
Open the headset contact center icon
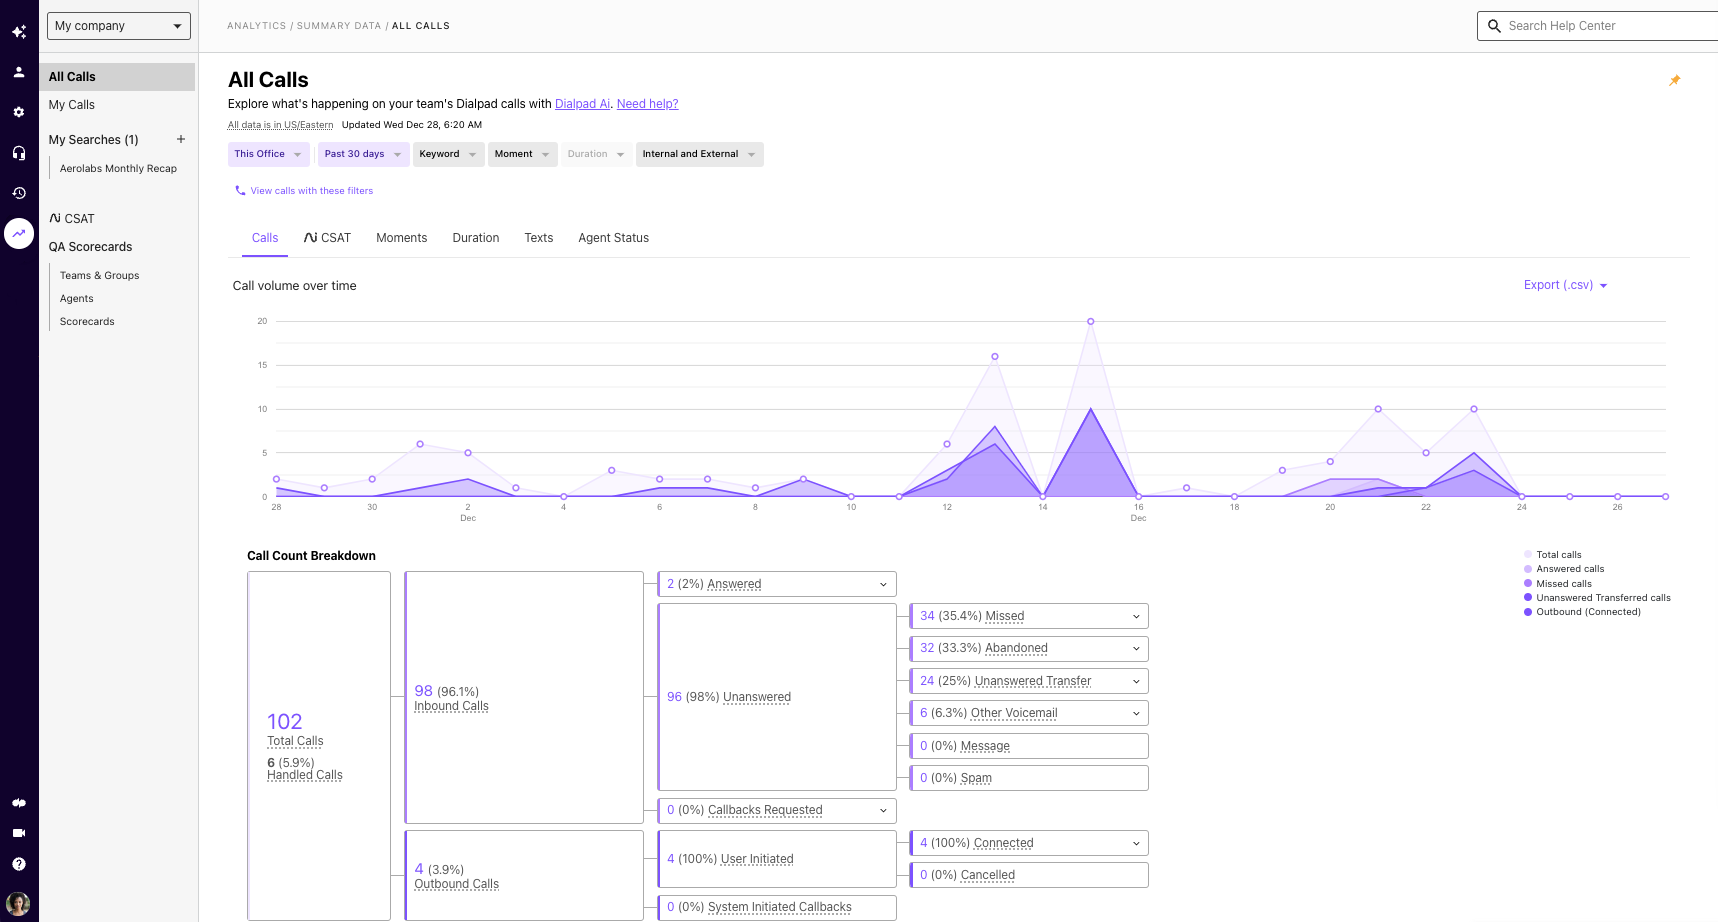tap(19, 153)
